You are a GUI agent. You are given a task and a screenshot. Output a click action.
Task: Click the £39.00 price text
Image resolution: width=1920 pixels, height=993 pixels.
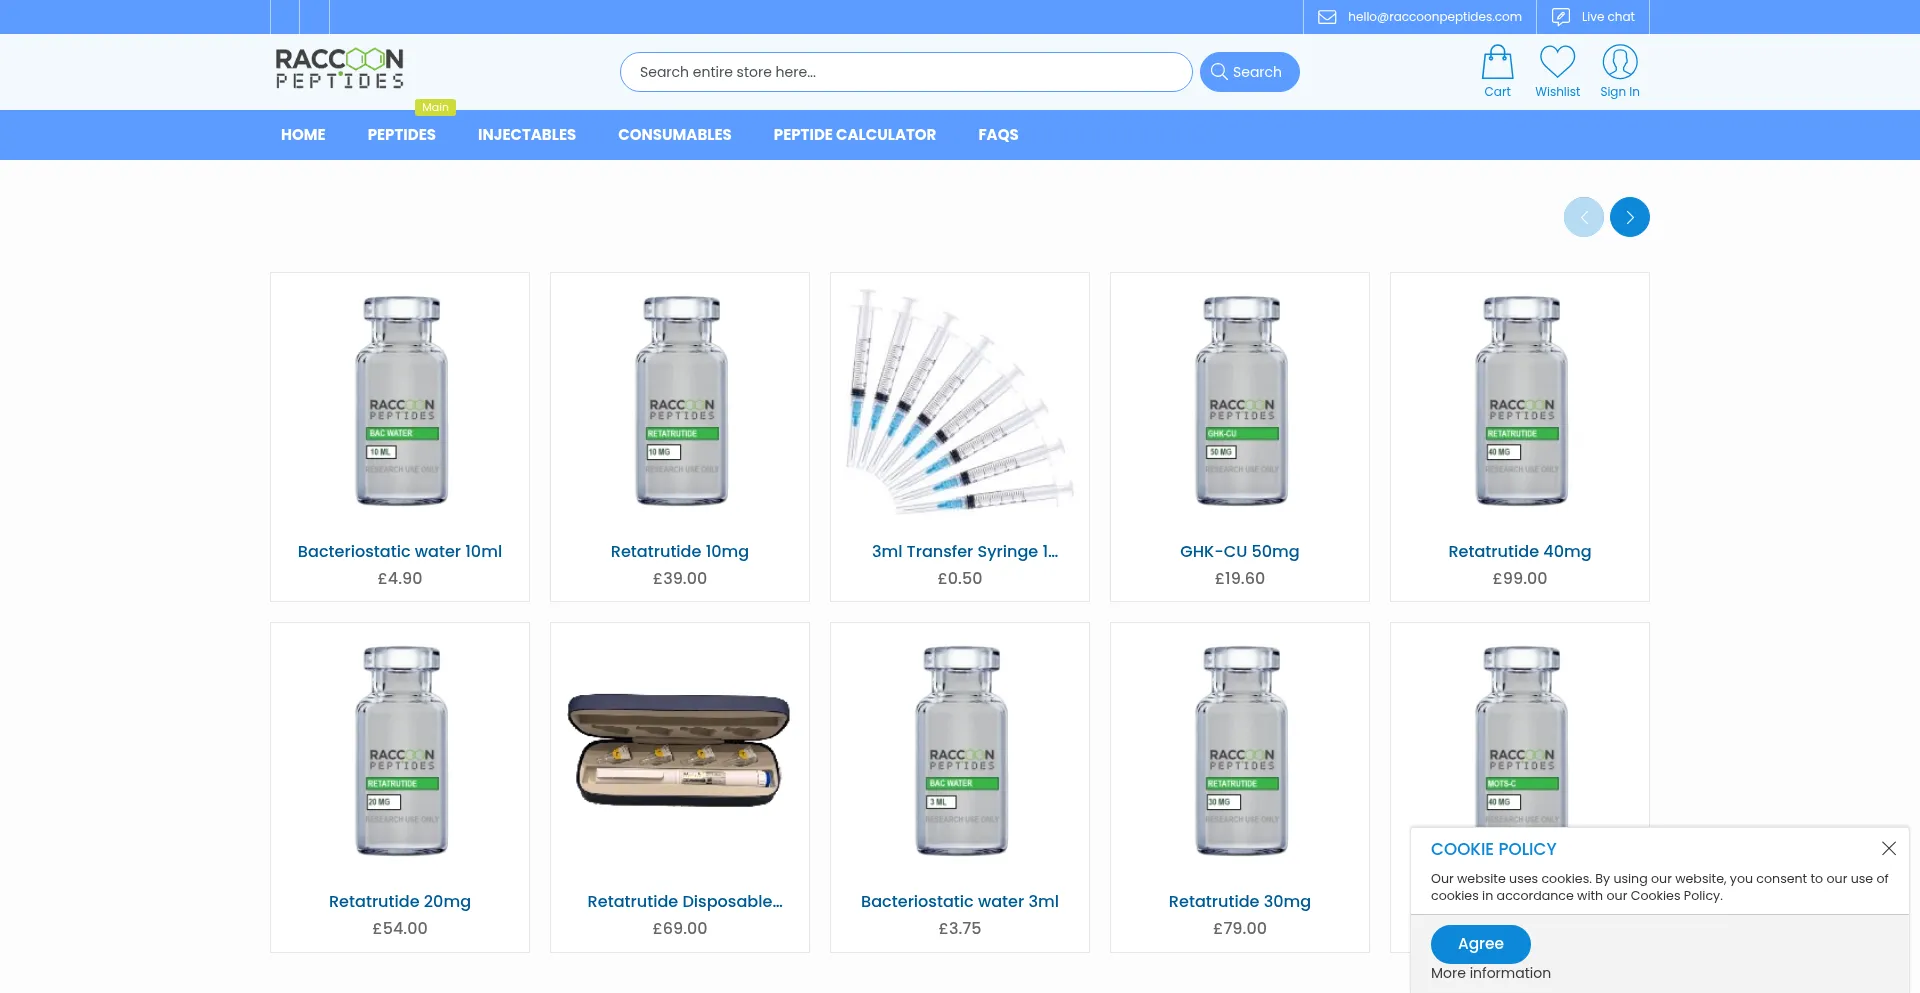[x=680, y=578]
